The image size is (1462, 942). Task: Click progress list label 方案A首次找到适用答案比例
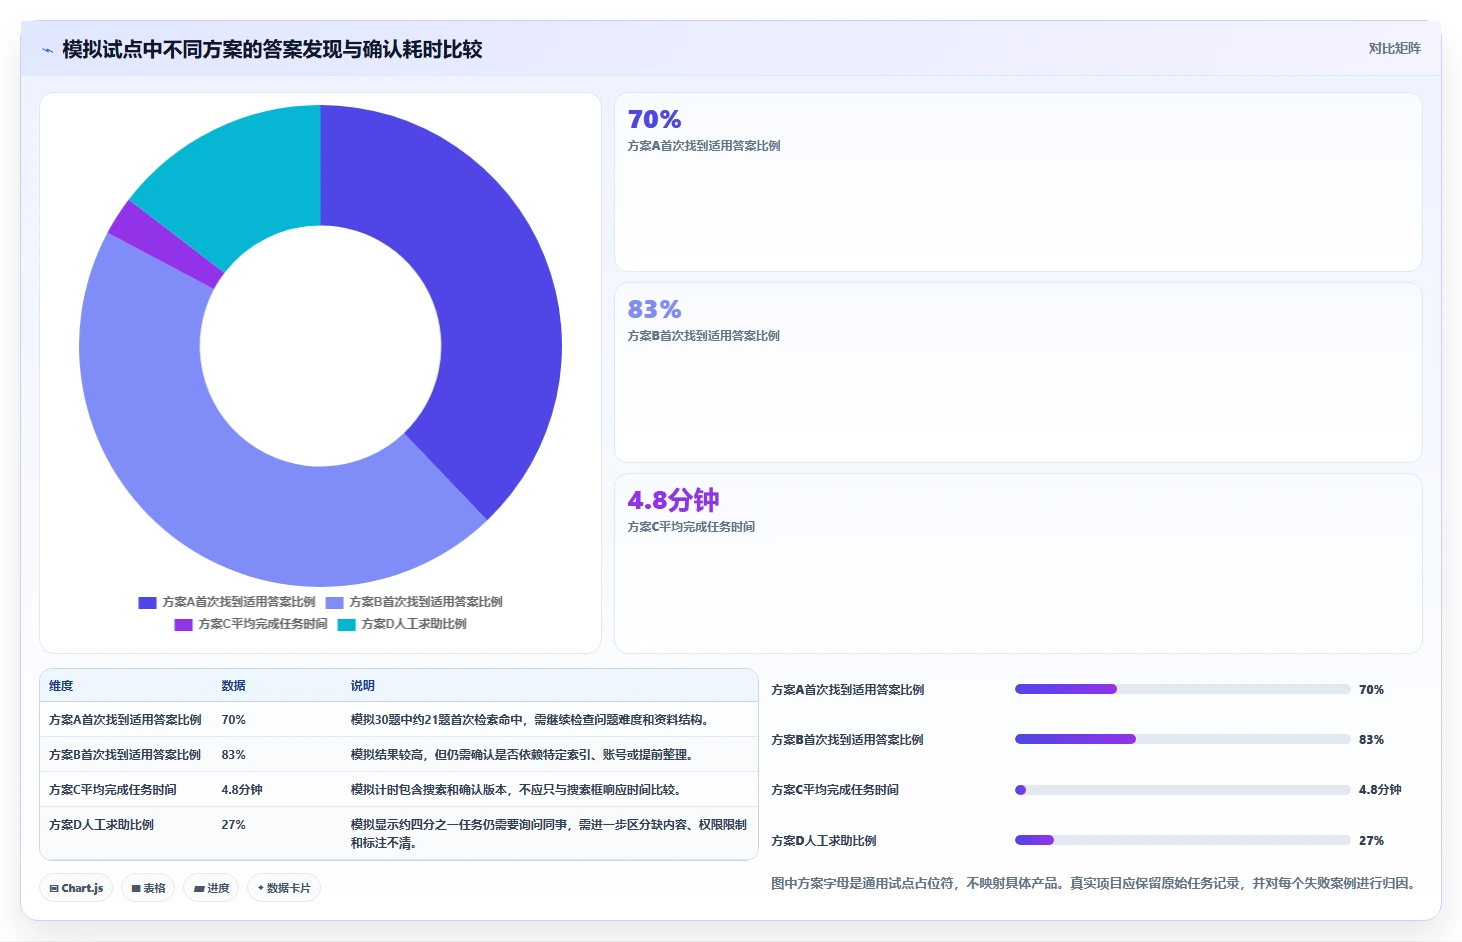click(x=847, y=690)
